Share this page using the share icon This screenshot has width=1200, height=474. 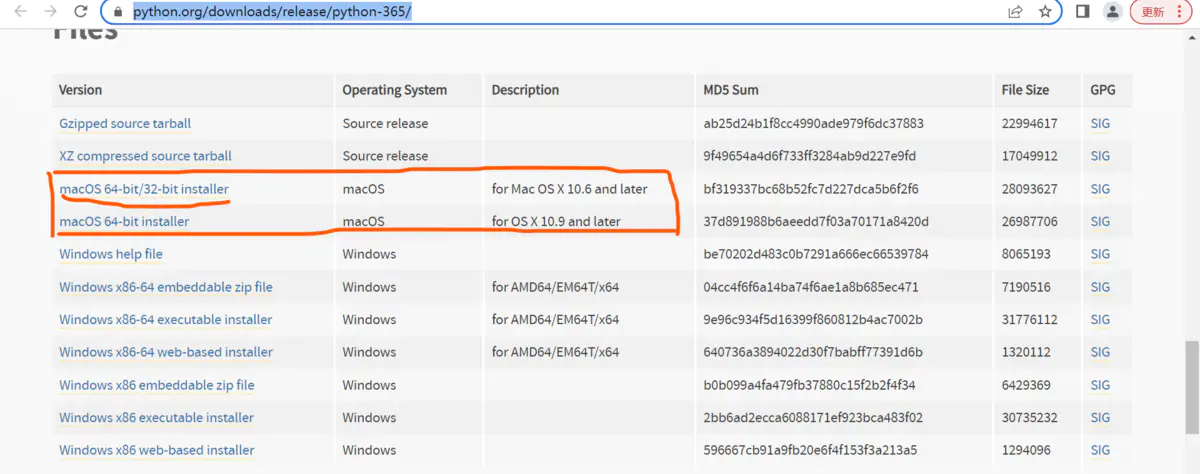1015,12
